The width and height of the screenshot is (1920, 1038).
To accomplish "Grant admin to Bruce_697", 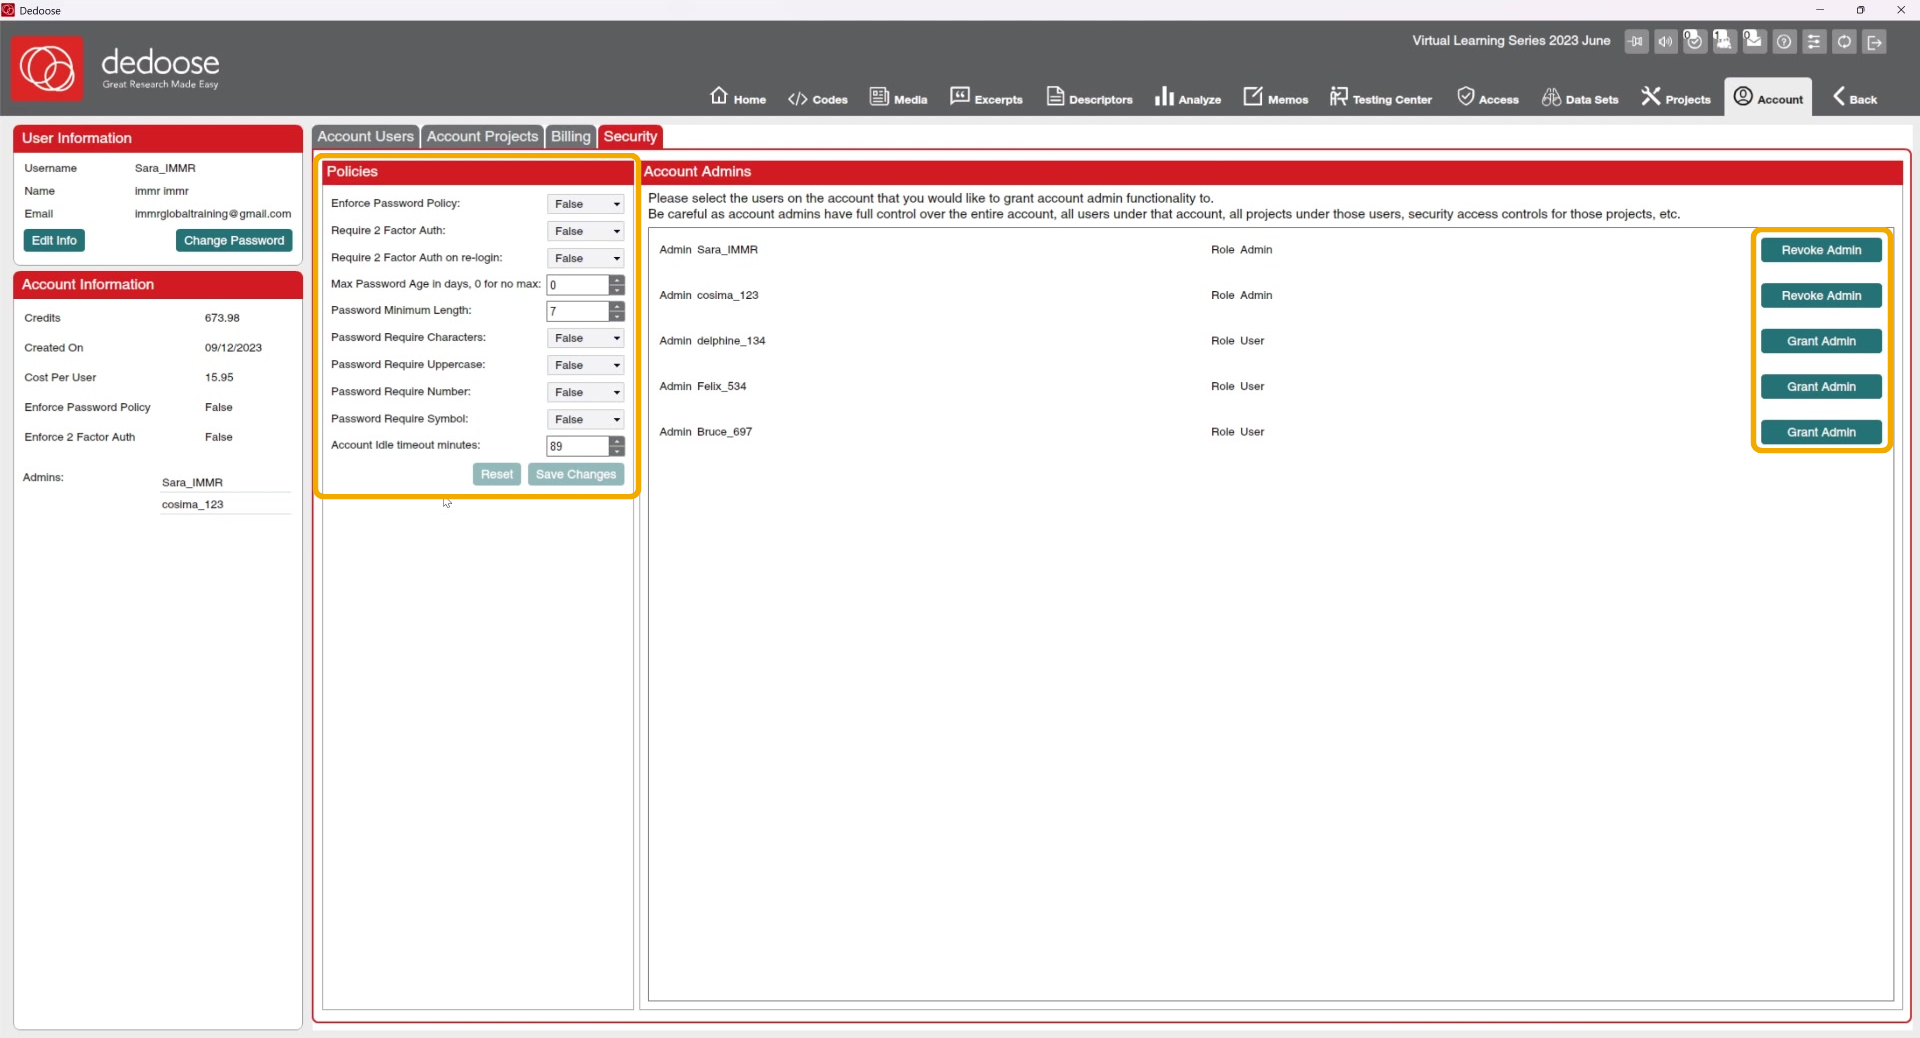I will tap(1821, 432).
